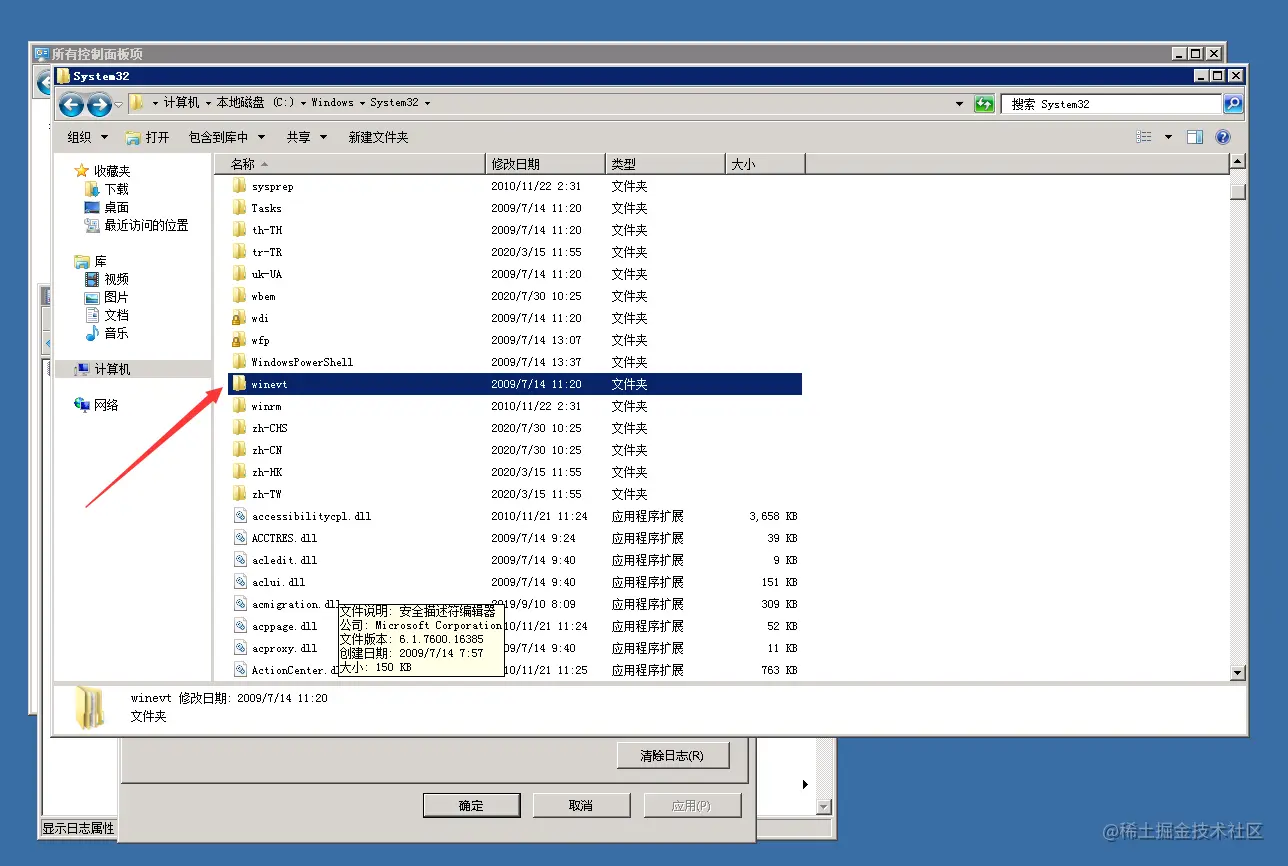Select the zh-TW folder row
Image resolution: width=1288 pixels, height=866 pixels.
pos(515,494)
